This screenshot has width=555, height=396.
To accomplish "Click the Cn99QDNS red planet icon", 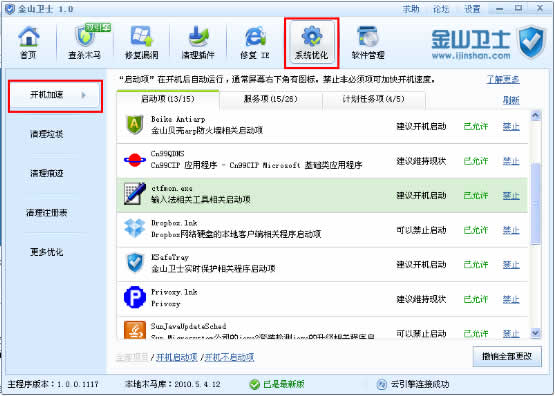I will tap(135, 160).
